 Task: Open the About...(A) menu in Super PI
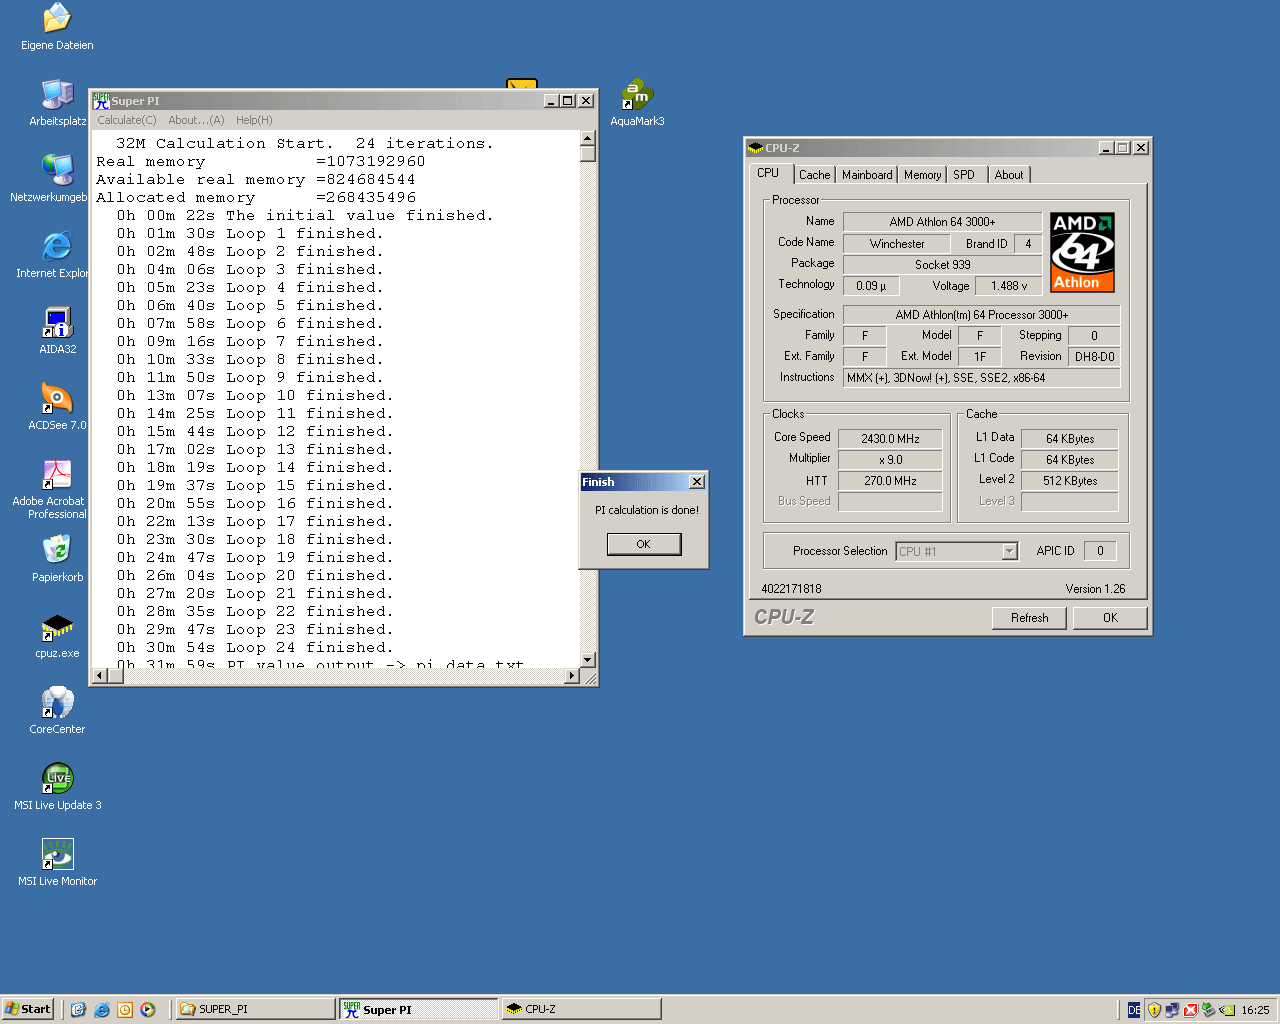[x=196, y=120]
